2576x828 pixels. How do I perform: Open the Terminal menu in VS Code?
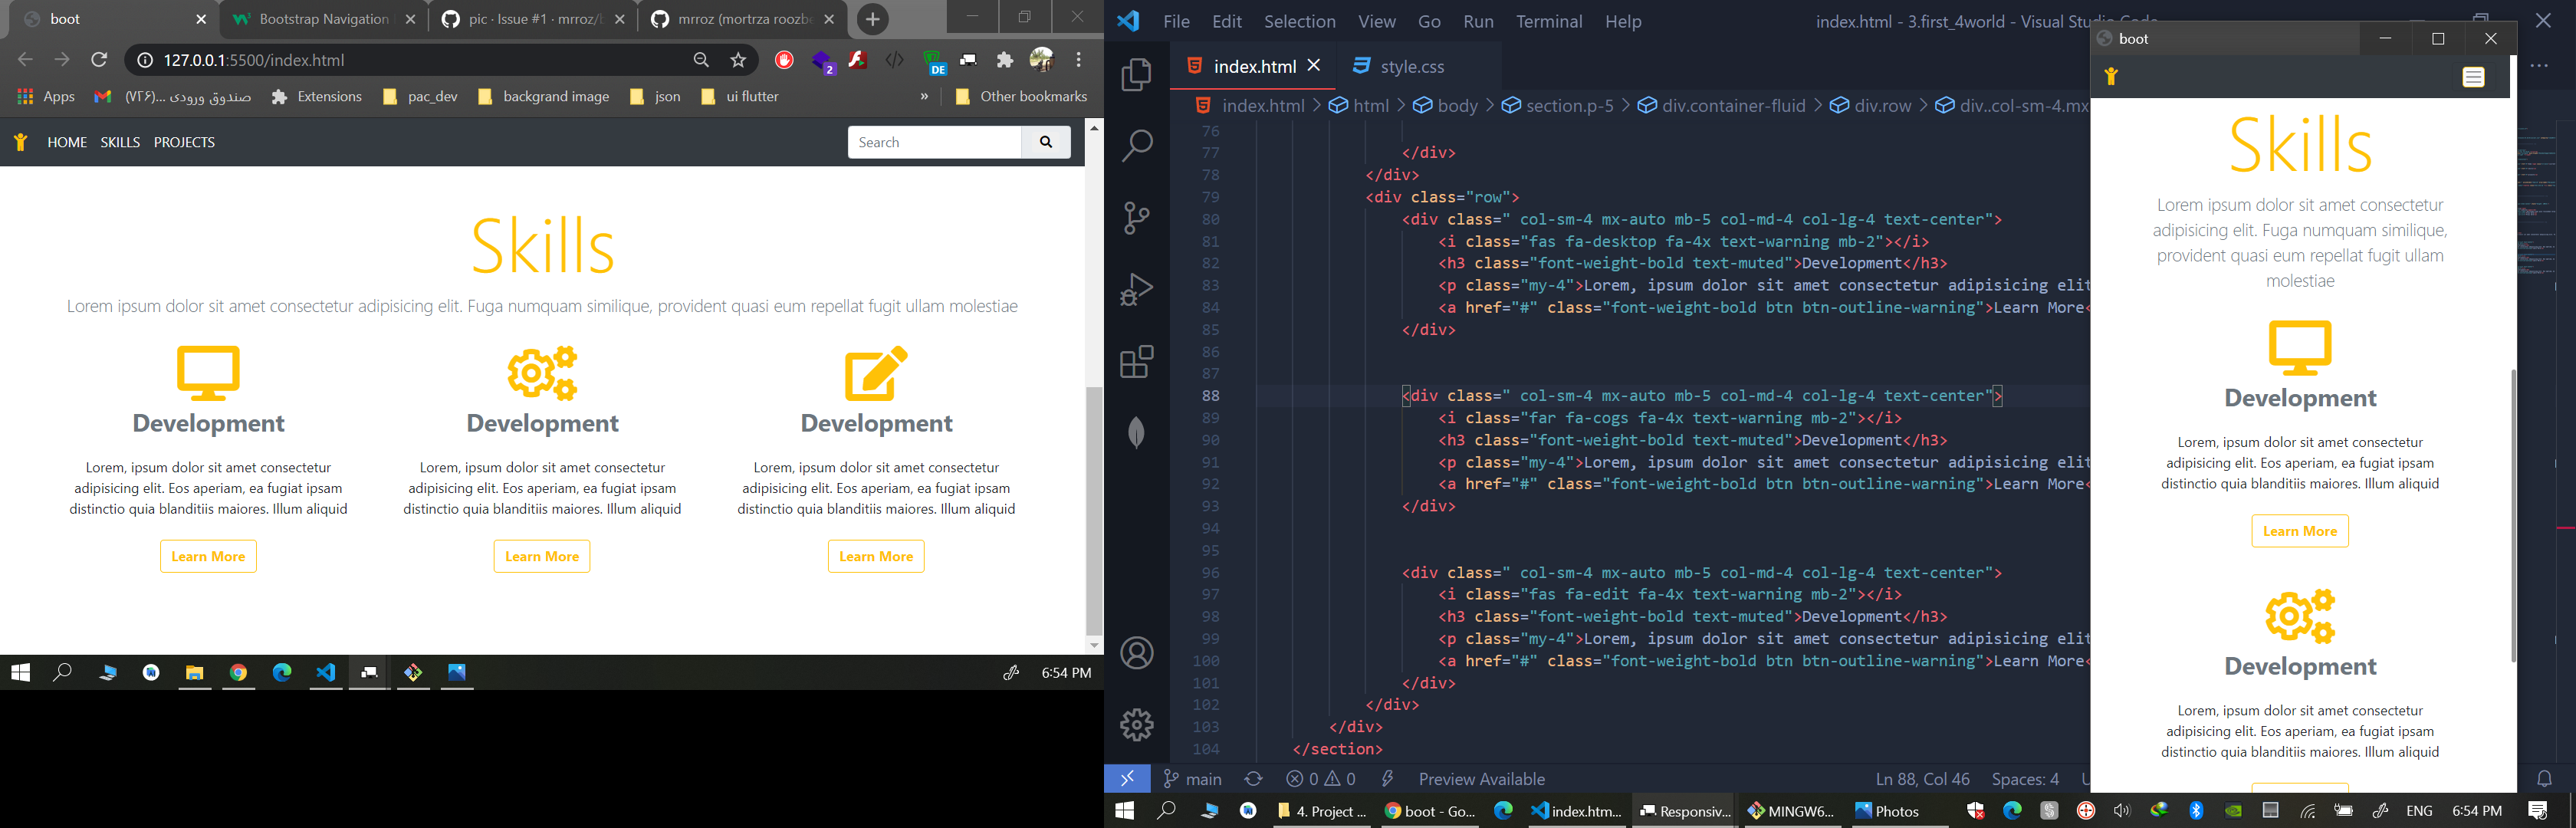click(1548, 21)
